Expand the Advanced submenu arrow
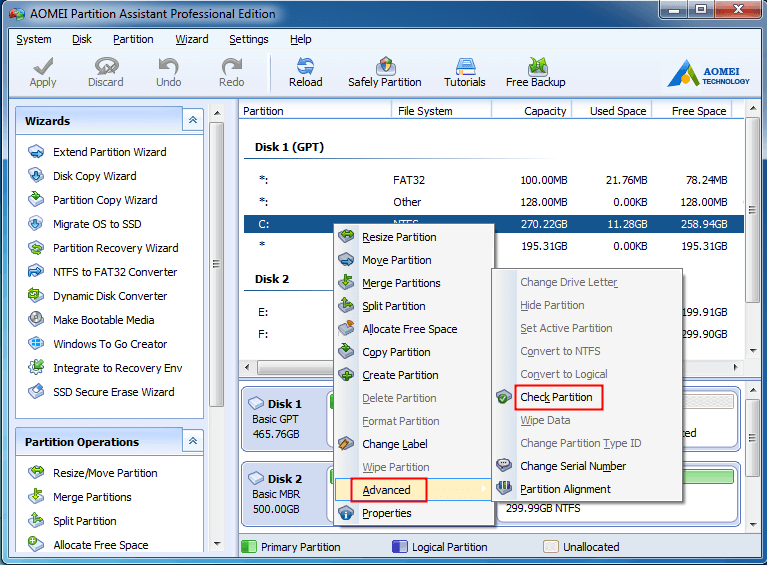The width and height of the screenshot is (767, 565). 483,489
